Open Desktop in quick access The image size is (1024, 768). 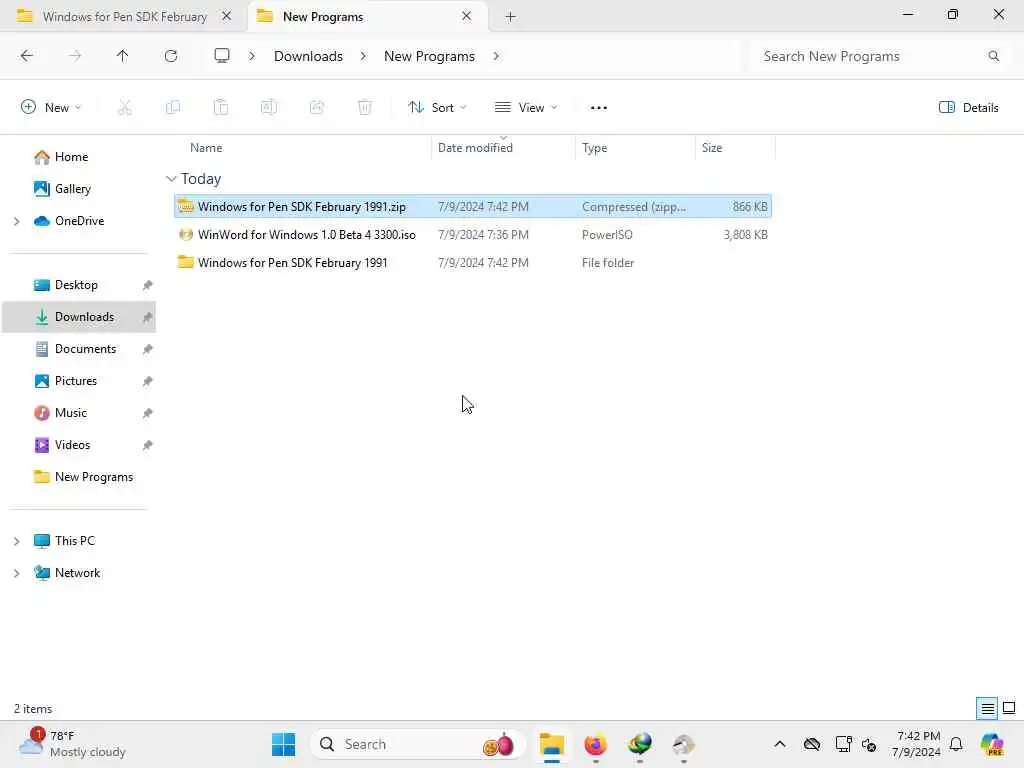click(x=76, y=285)
